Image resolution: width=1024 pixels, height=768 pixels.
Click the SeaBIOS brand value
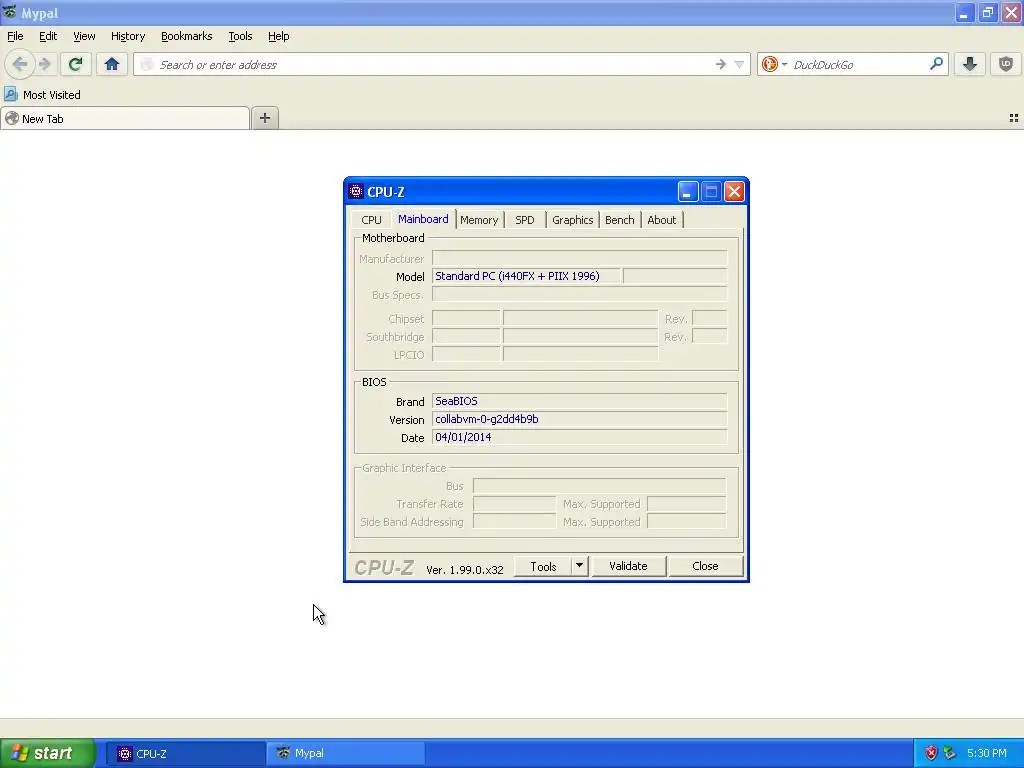coord(579,401)
